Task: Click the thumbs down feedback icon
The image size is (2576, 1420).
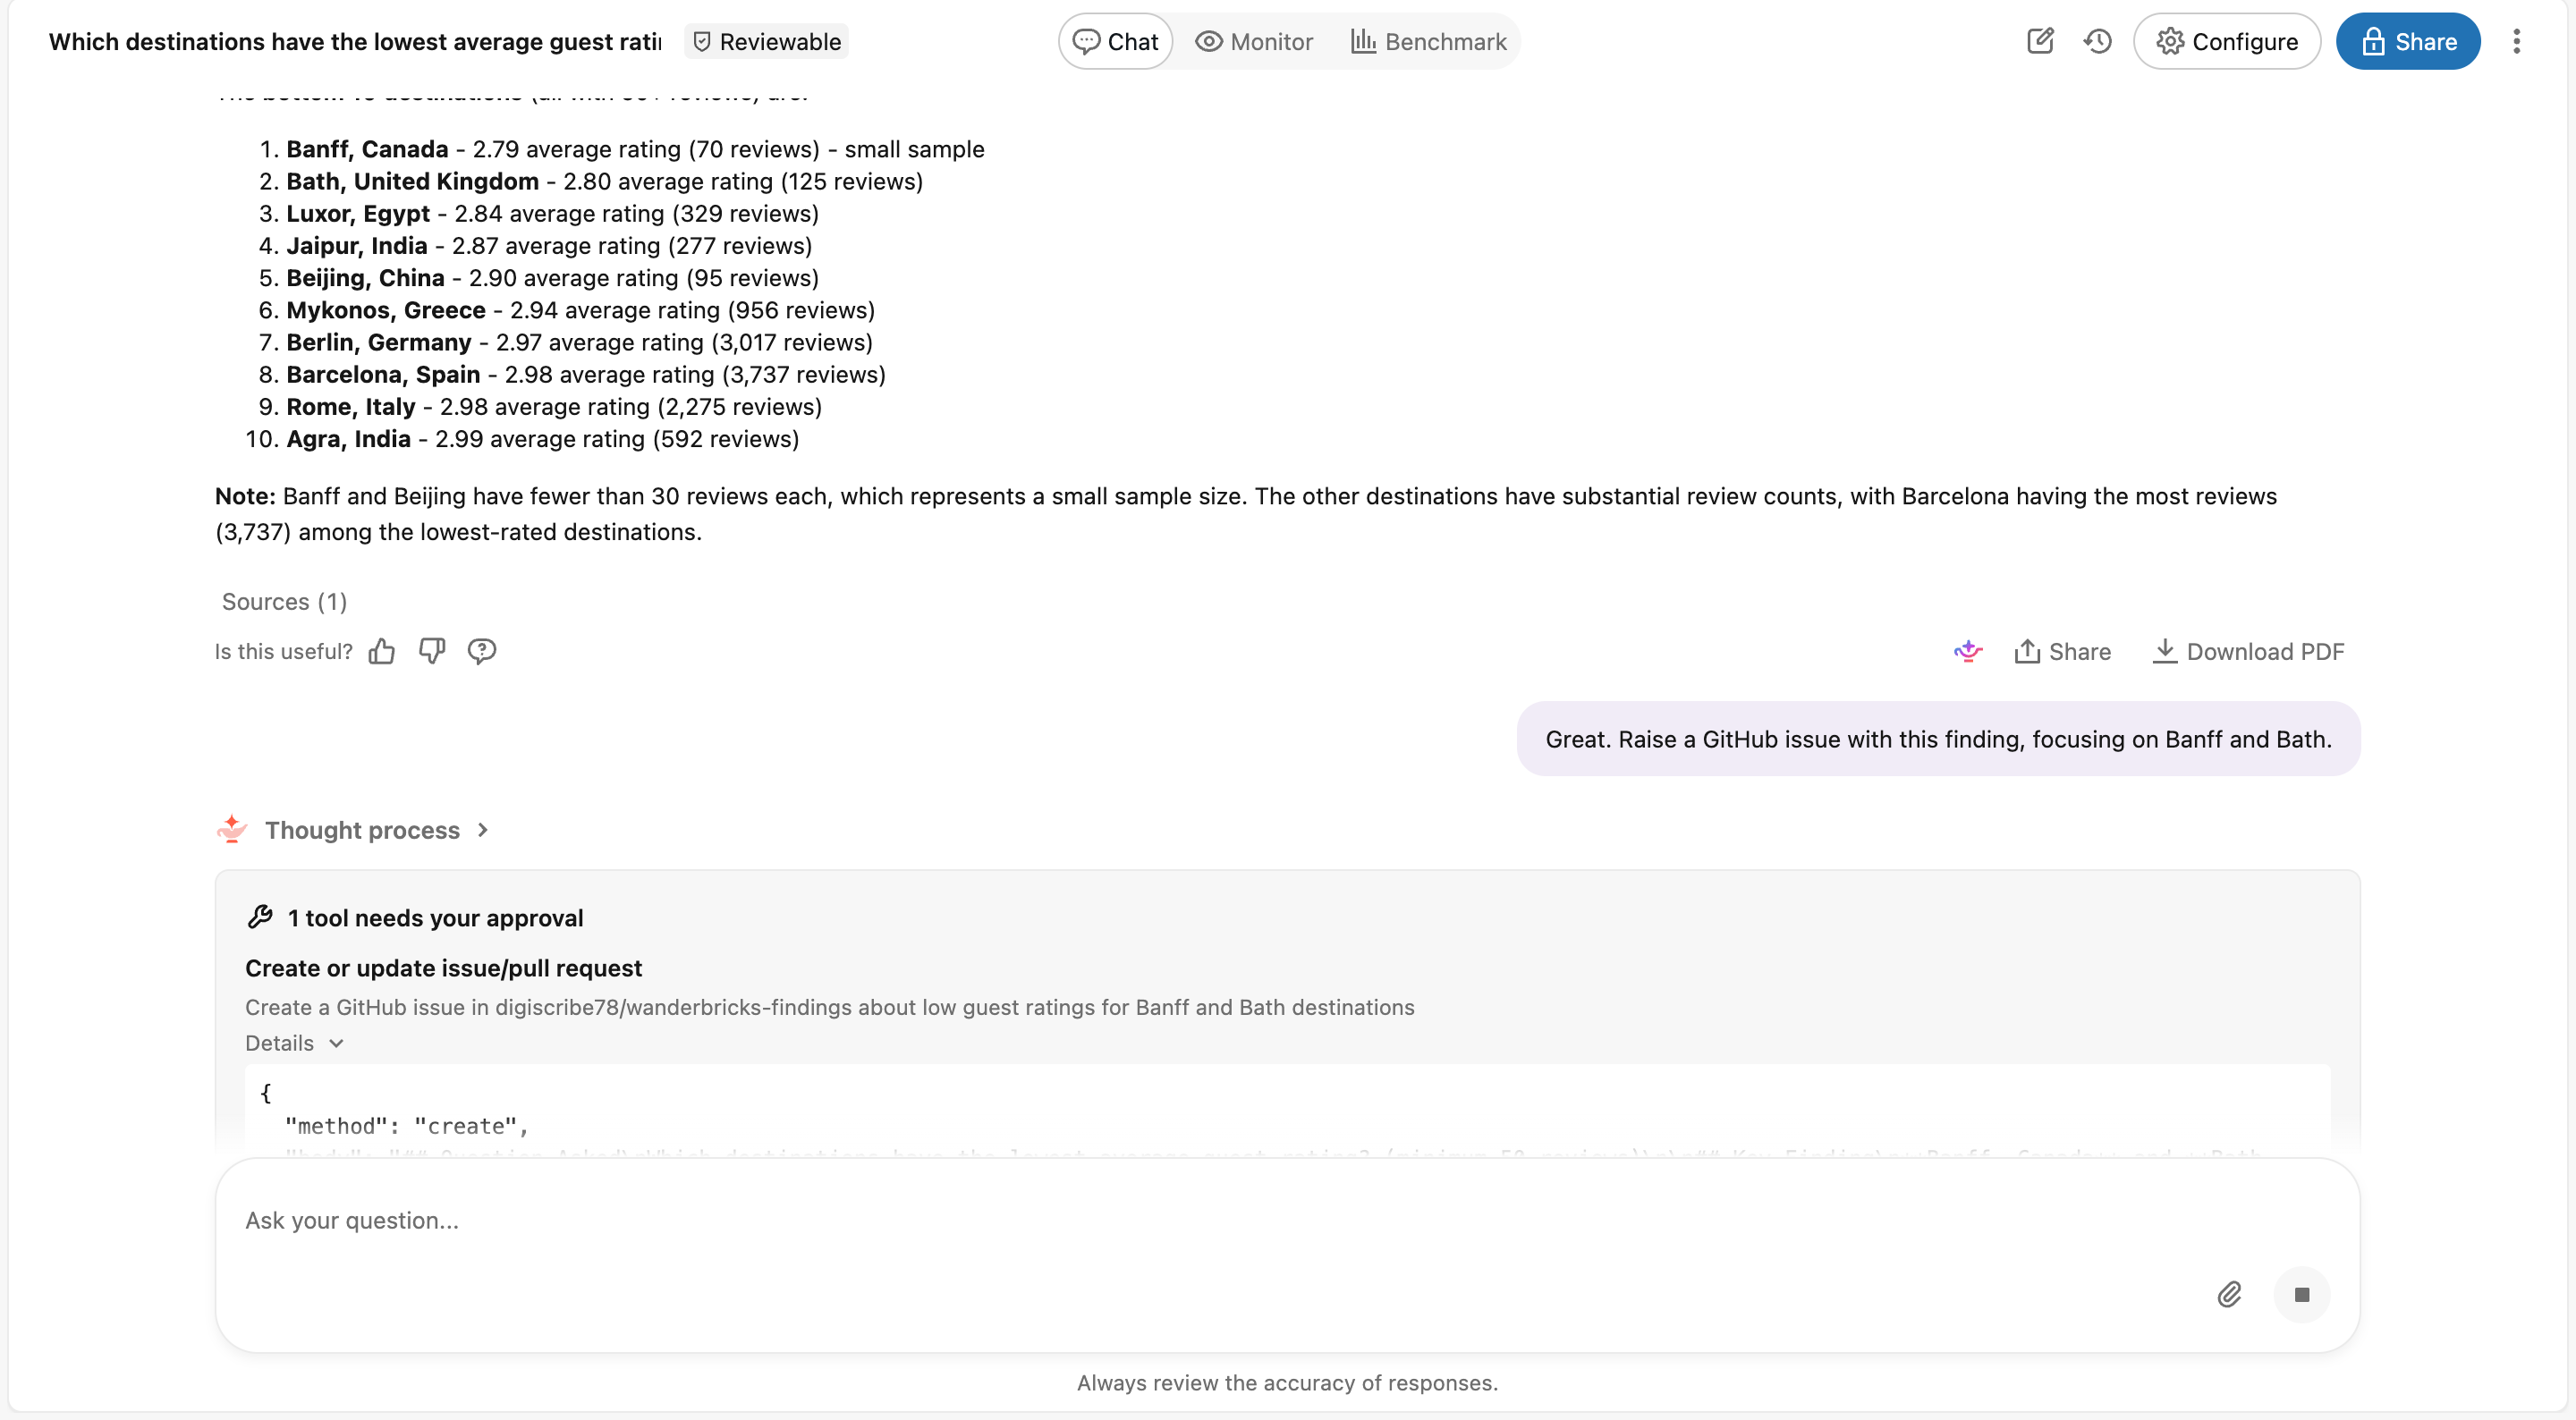Action: click(x=431, y=651)
